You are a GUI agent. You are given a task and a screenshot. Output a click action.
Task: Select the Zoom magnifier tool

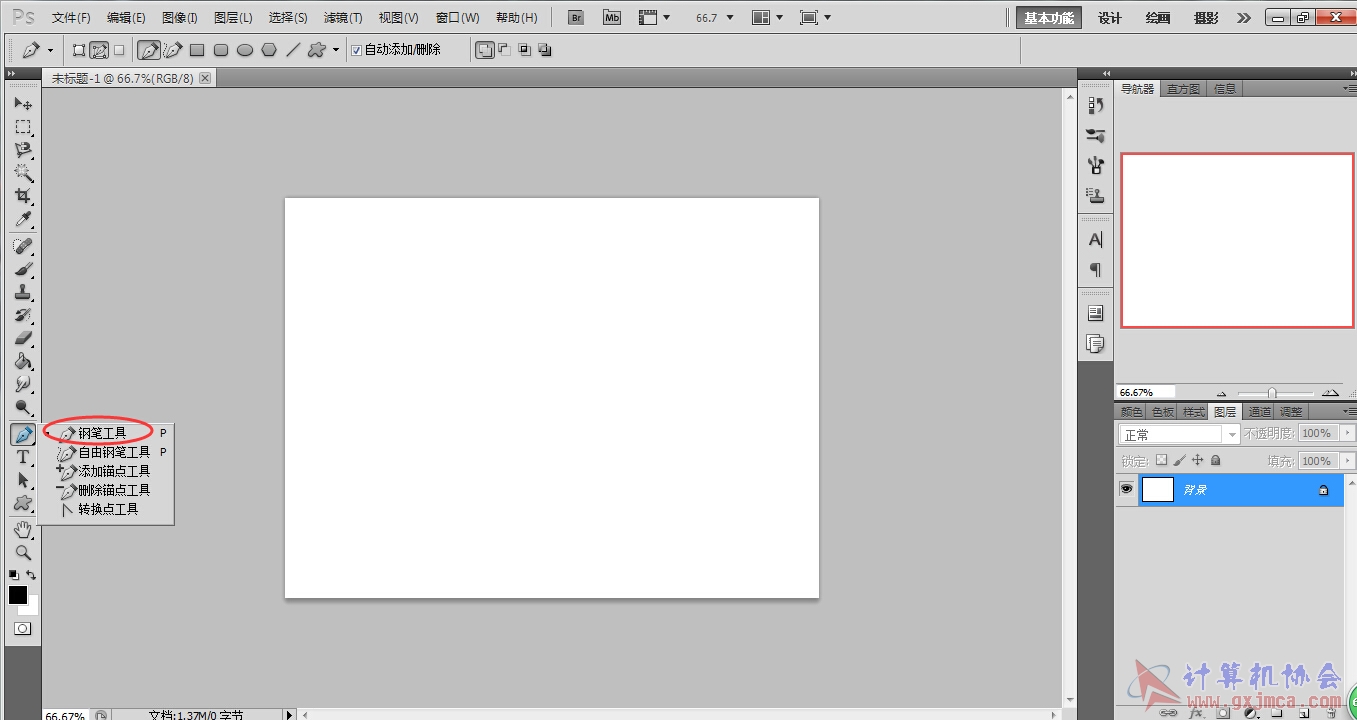[23, 552]
